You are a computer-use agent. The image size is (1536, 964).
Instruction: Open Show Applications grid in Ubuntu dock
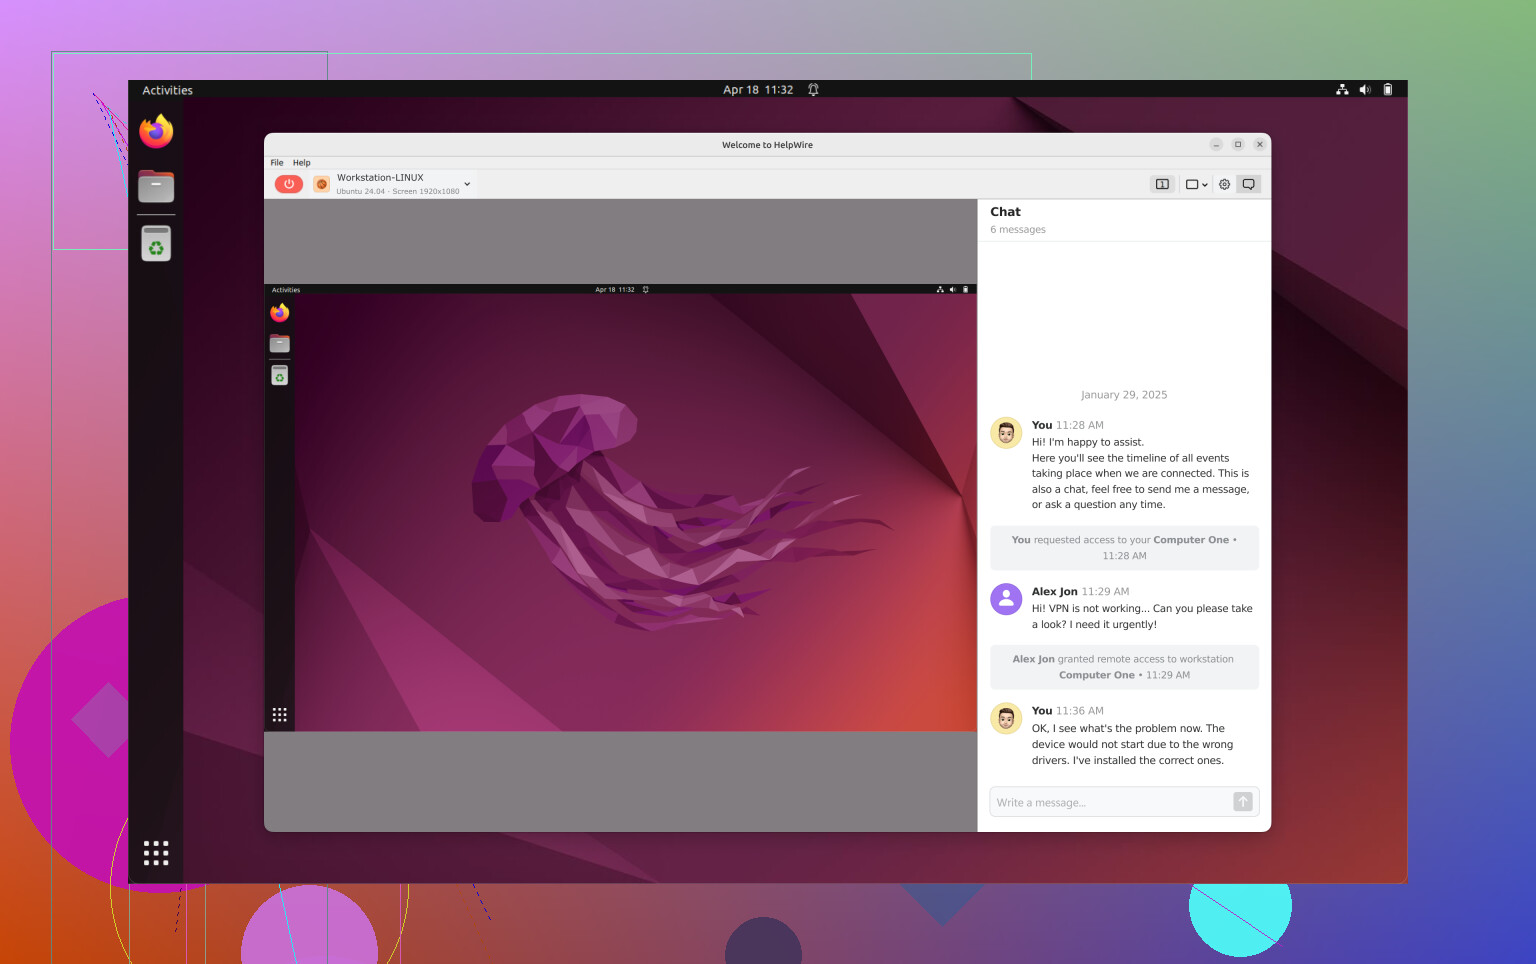[156, 852]
